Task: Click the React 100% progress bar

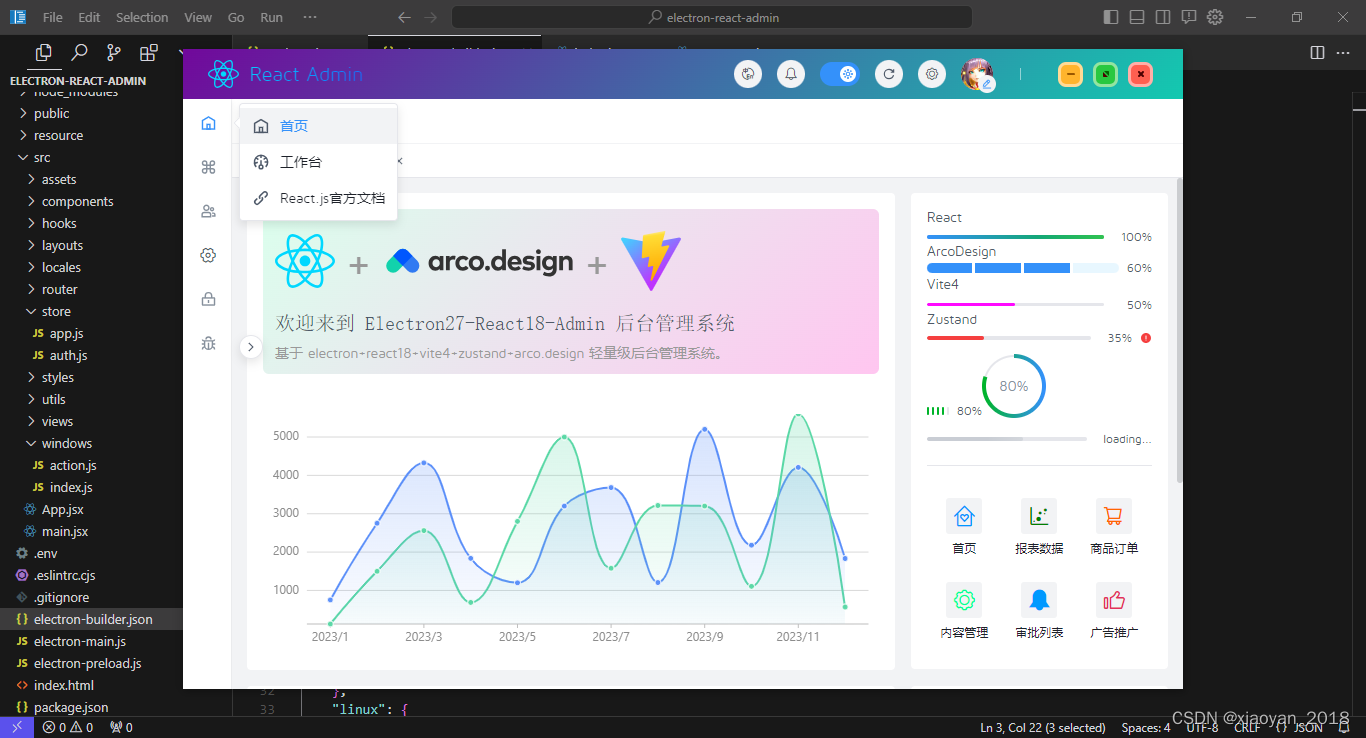Action: pos(1015,237)
